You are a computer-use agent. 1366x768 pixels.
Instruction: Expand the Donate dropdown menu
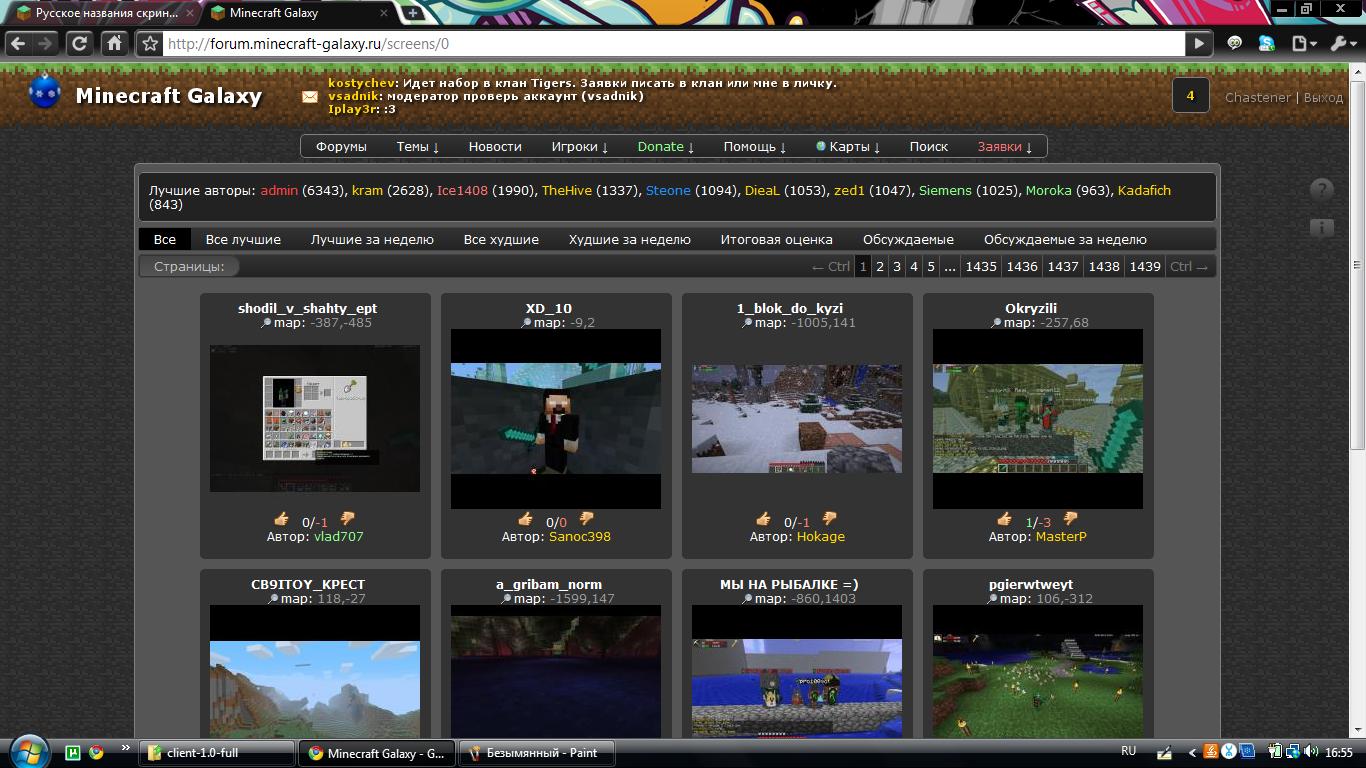[666, 146]
